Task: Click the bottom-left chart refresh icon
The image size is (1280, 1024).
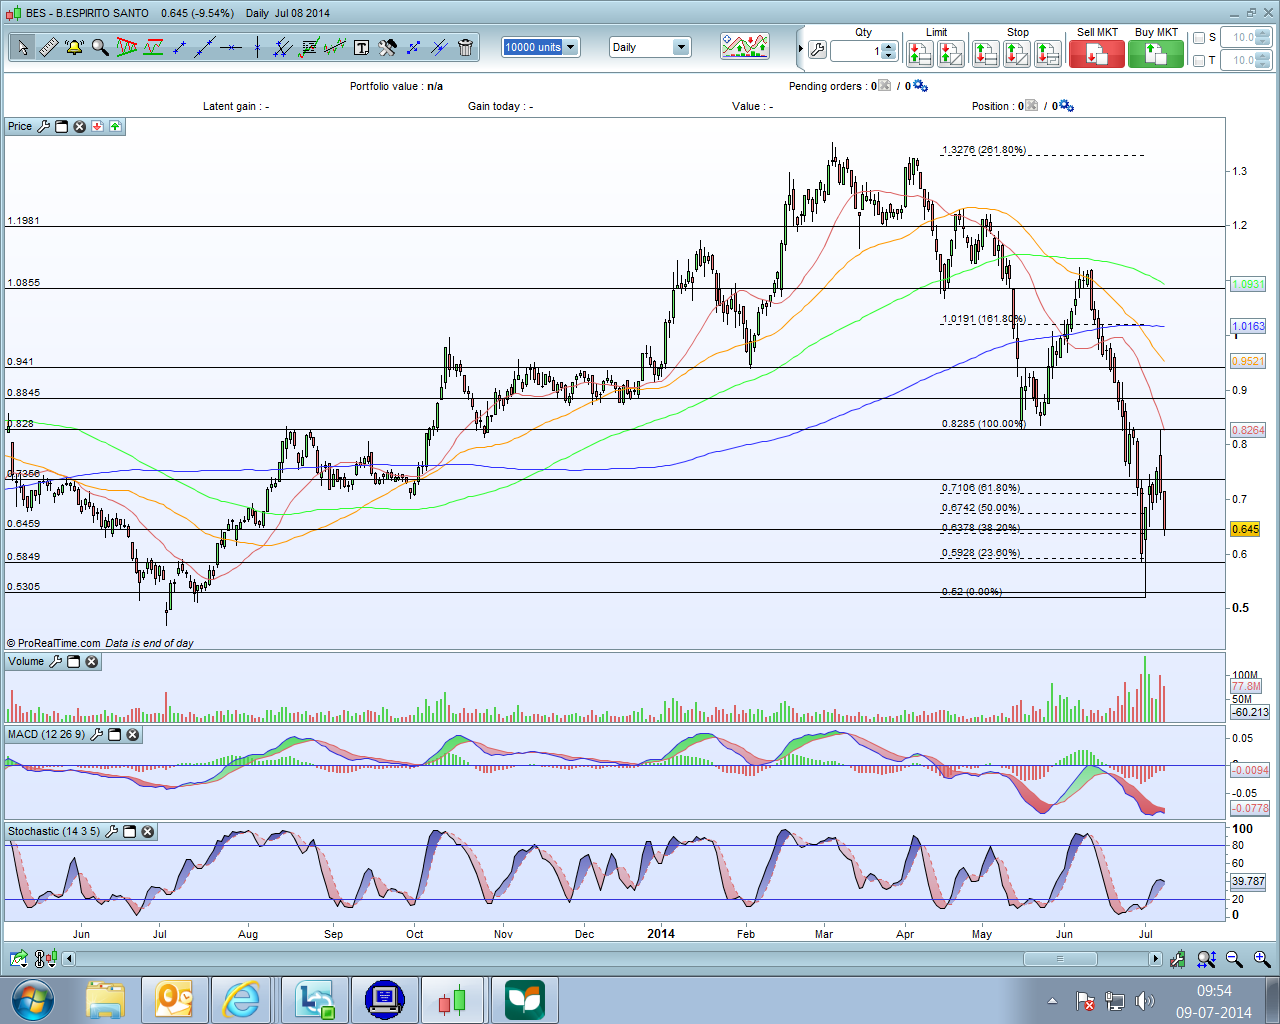Action: (x=18, y=959)
